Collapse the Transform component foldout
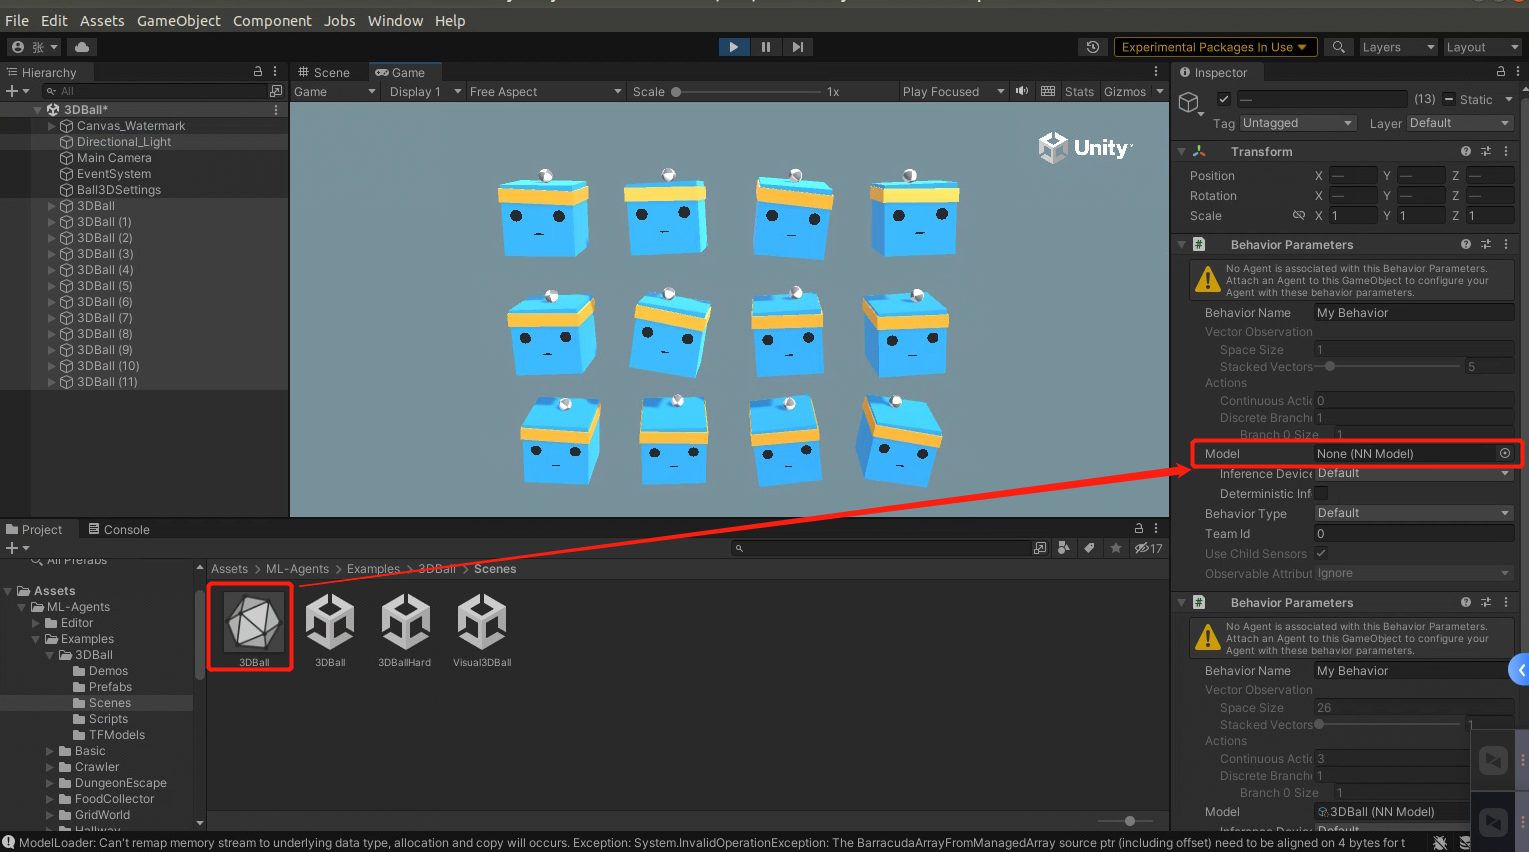The width and height of the screenshot is (1529, 852). (x=1181, y=151)
